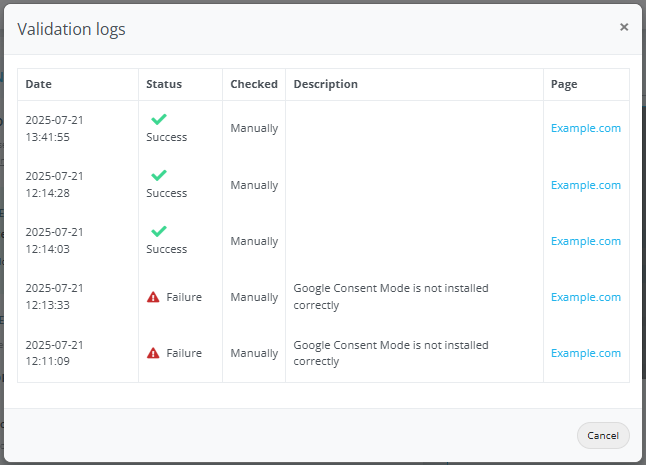
Task: Click the Manually cell in the 13:41:55 row
Action: point(254,128)
